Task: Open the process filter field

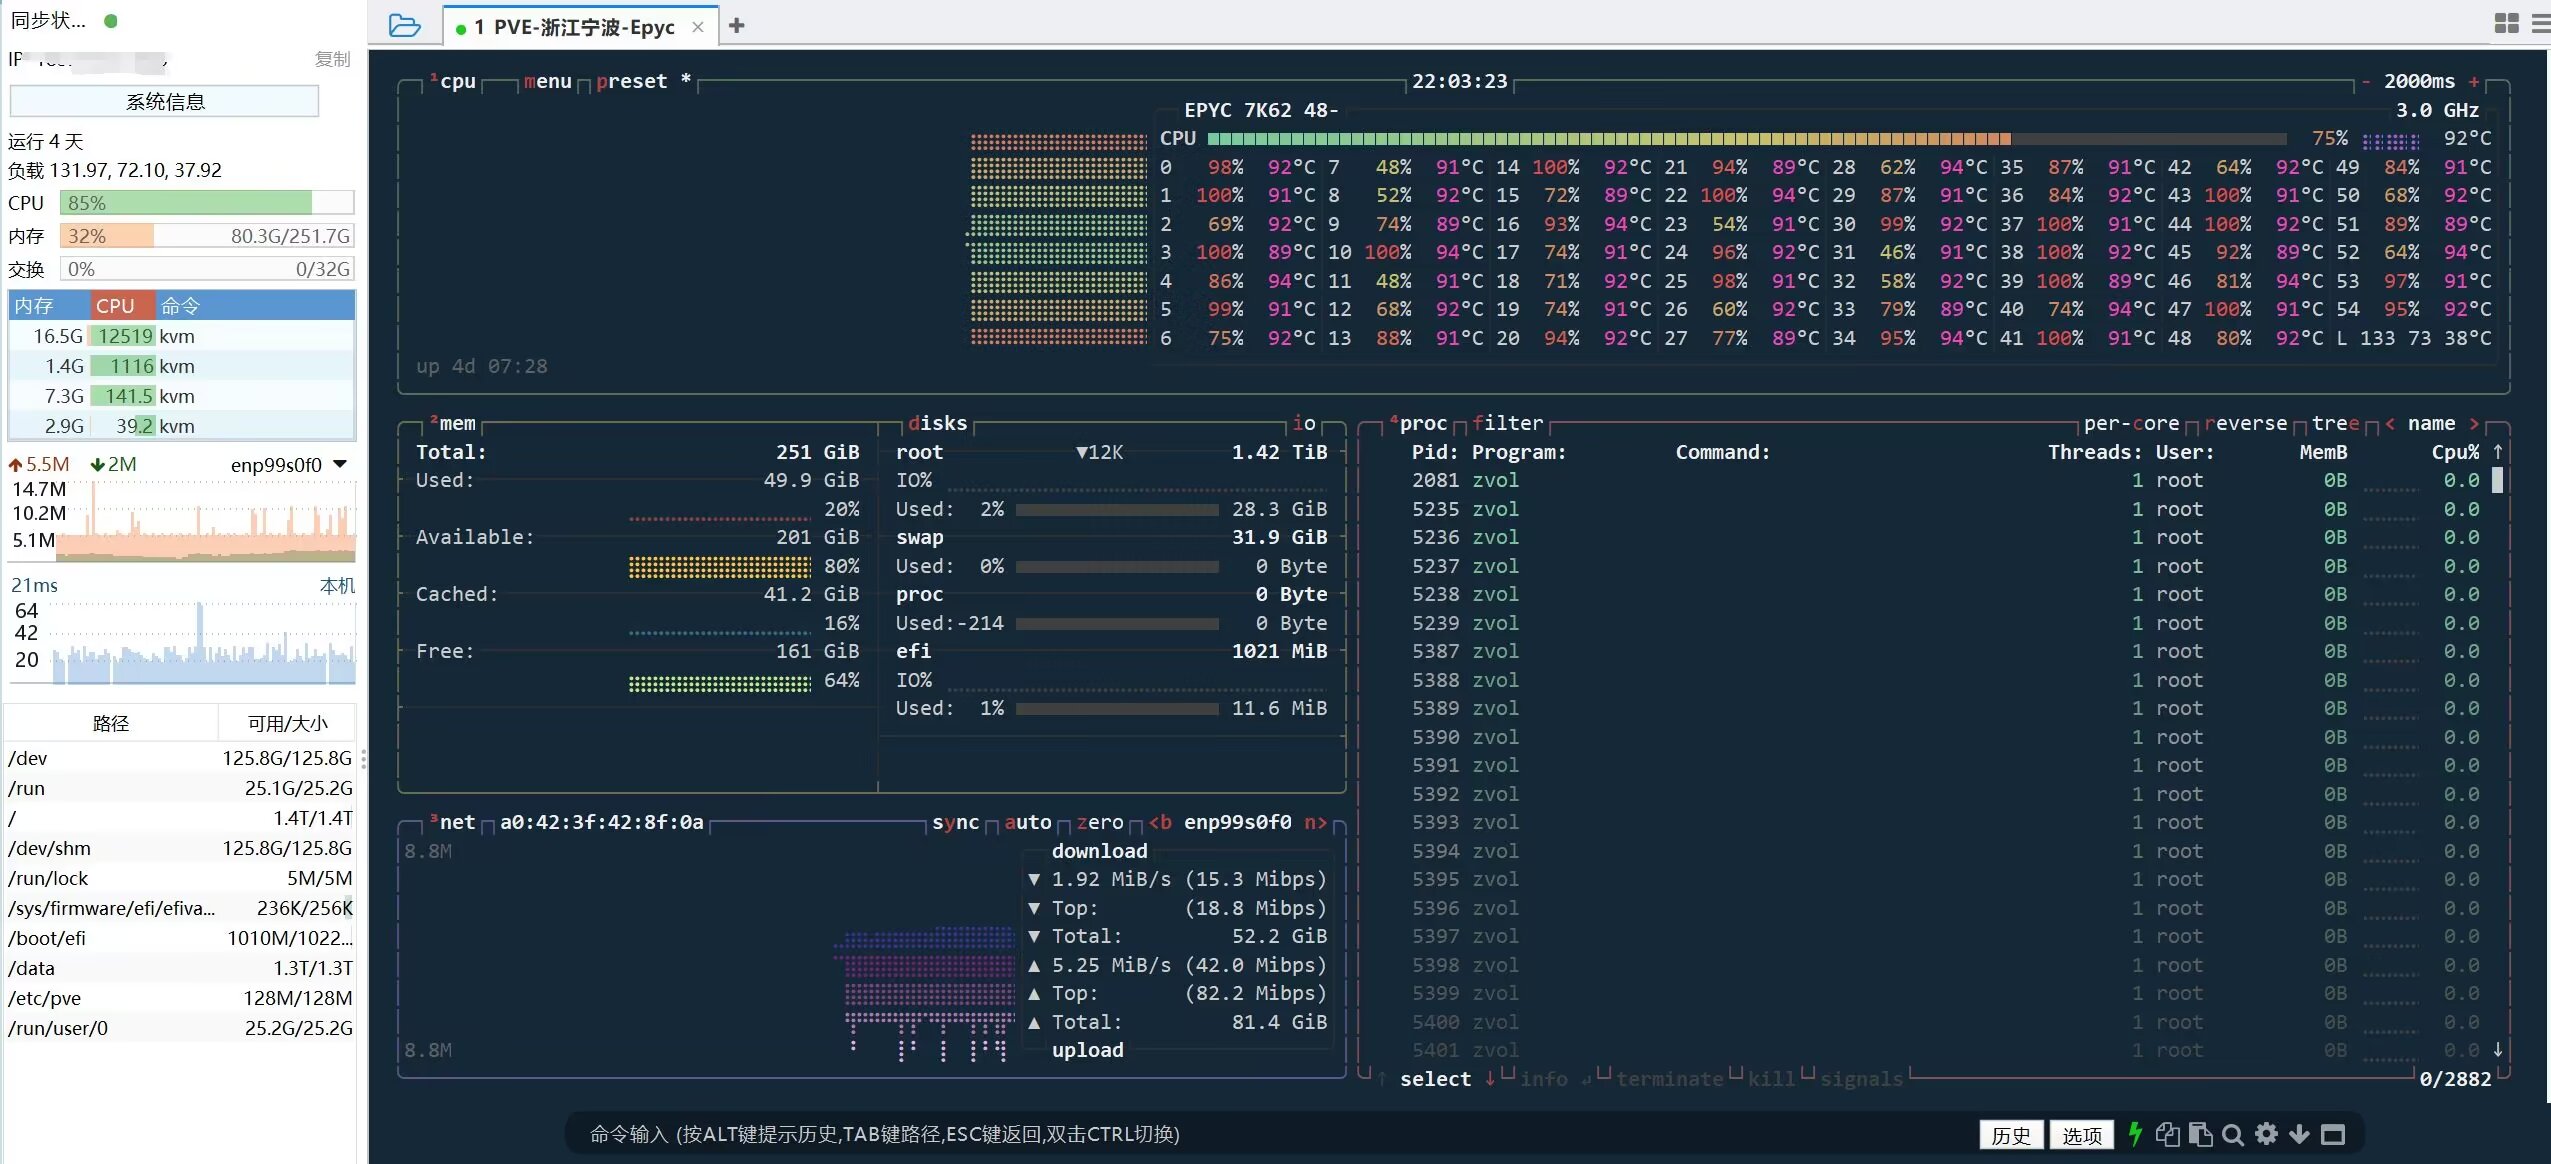Action: 1507,424
